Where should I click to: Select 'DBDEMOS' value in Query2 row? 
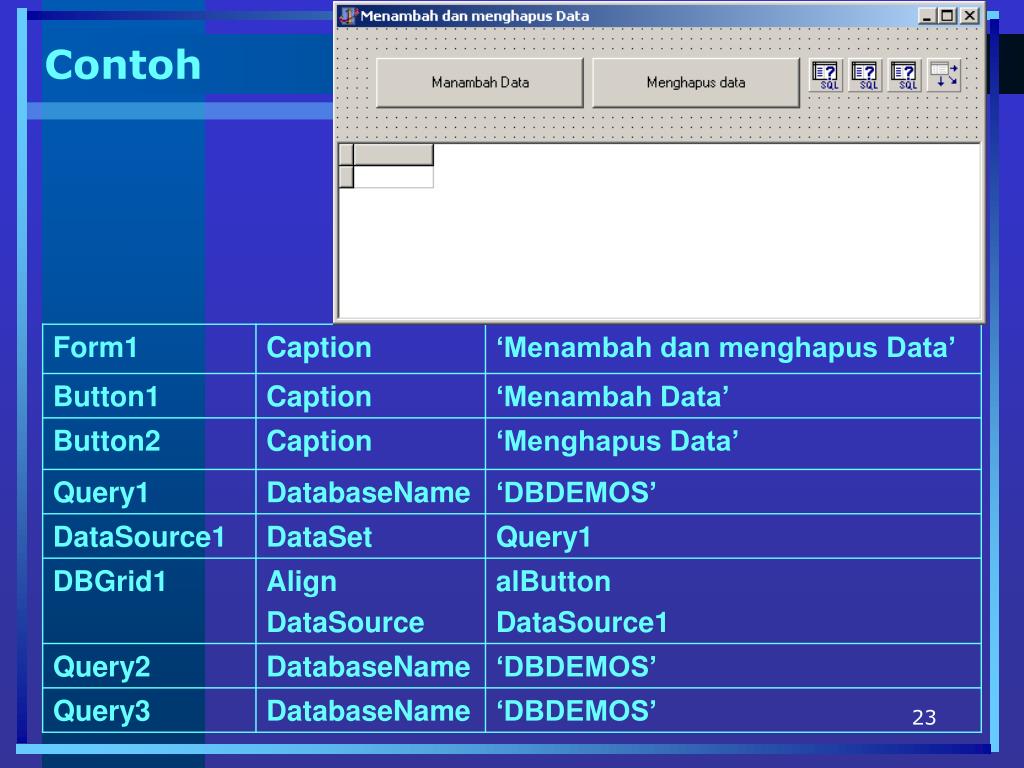click(576, 667)
